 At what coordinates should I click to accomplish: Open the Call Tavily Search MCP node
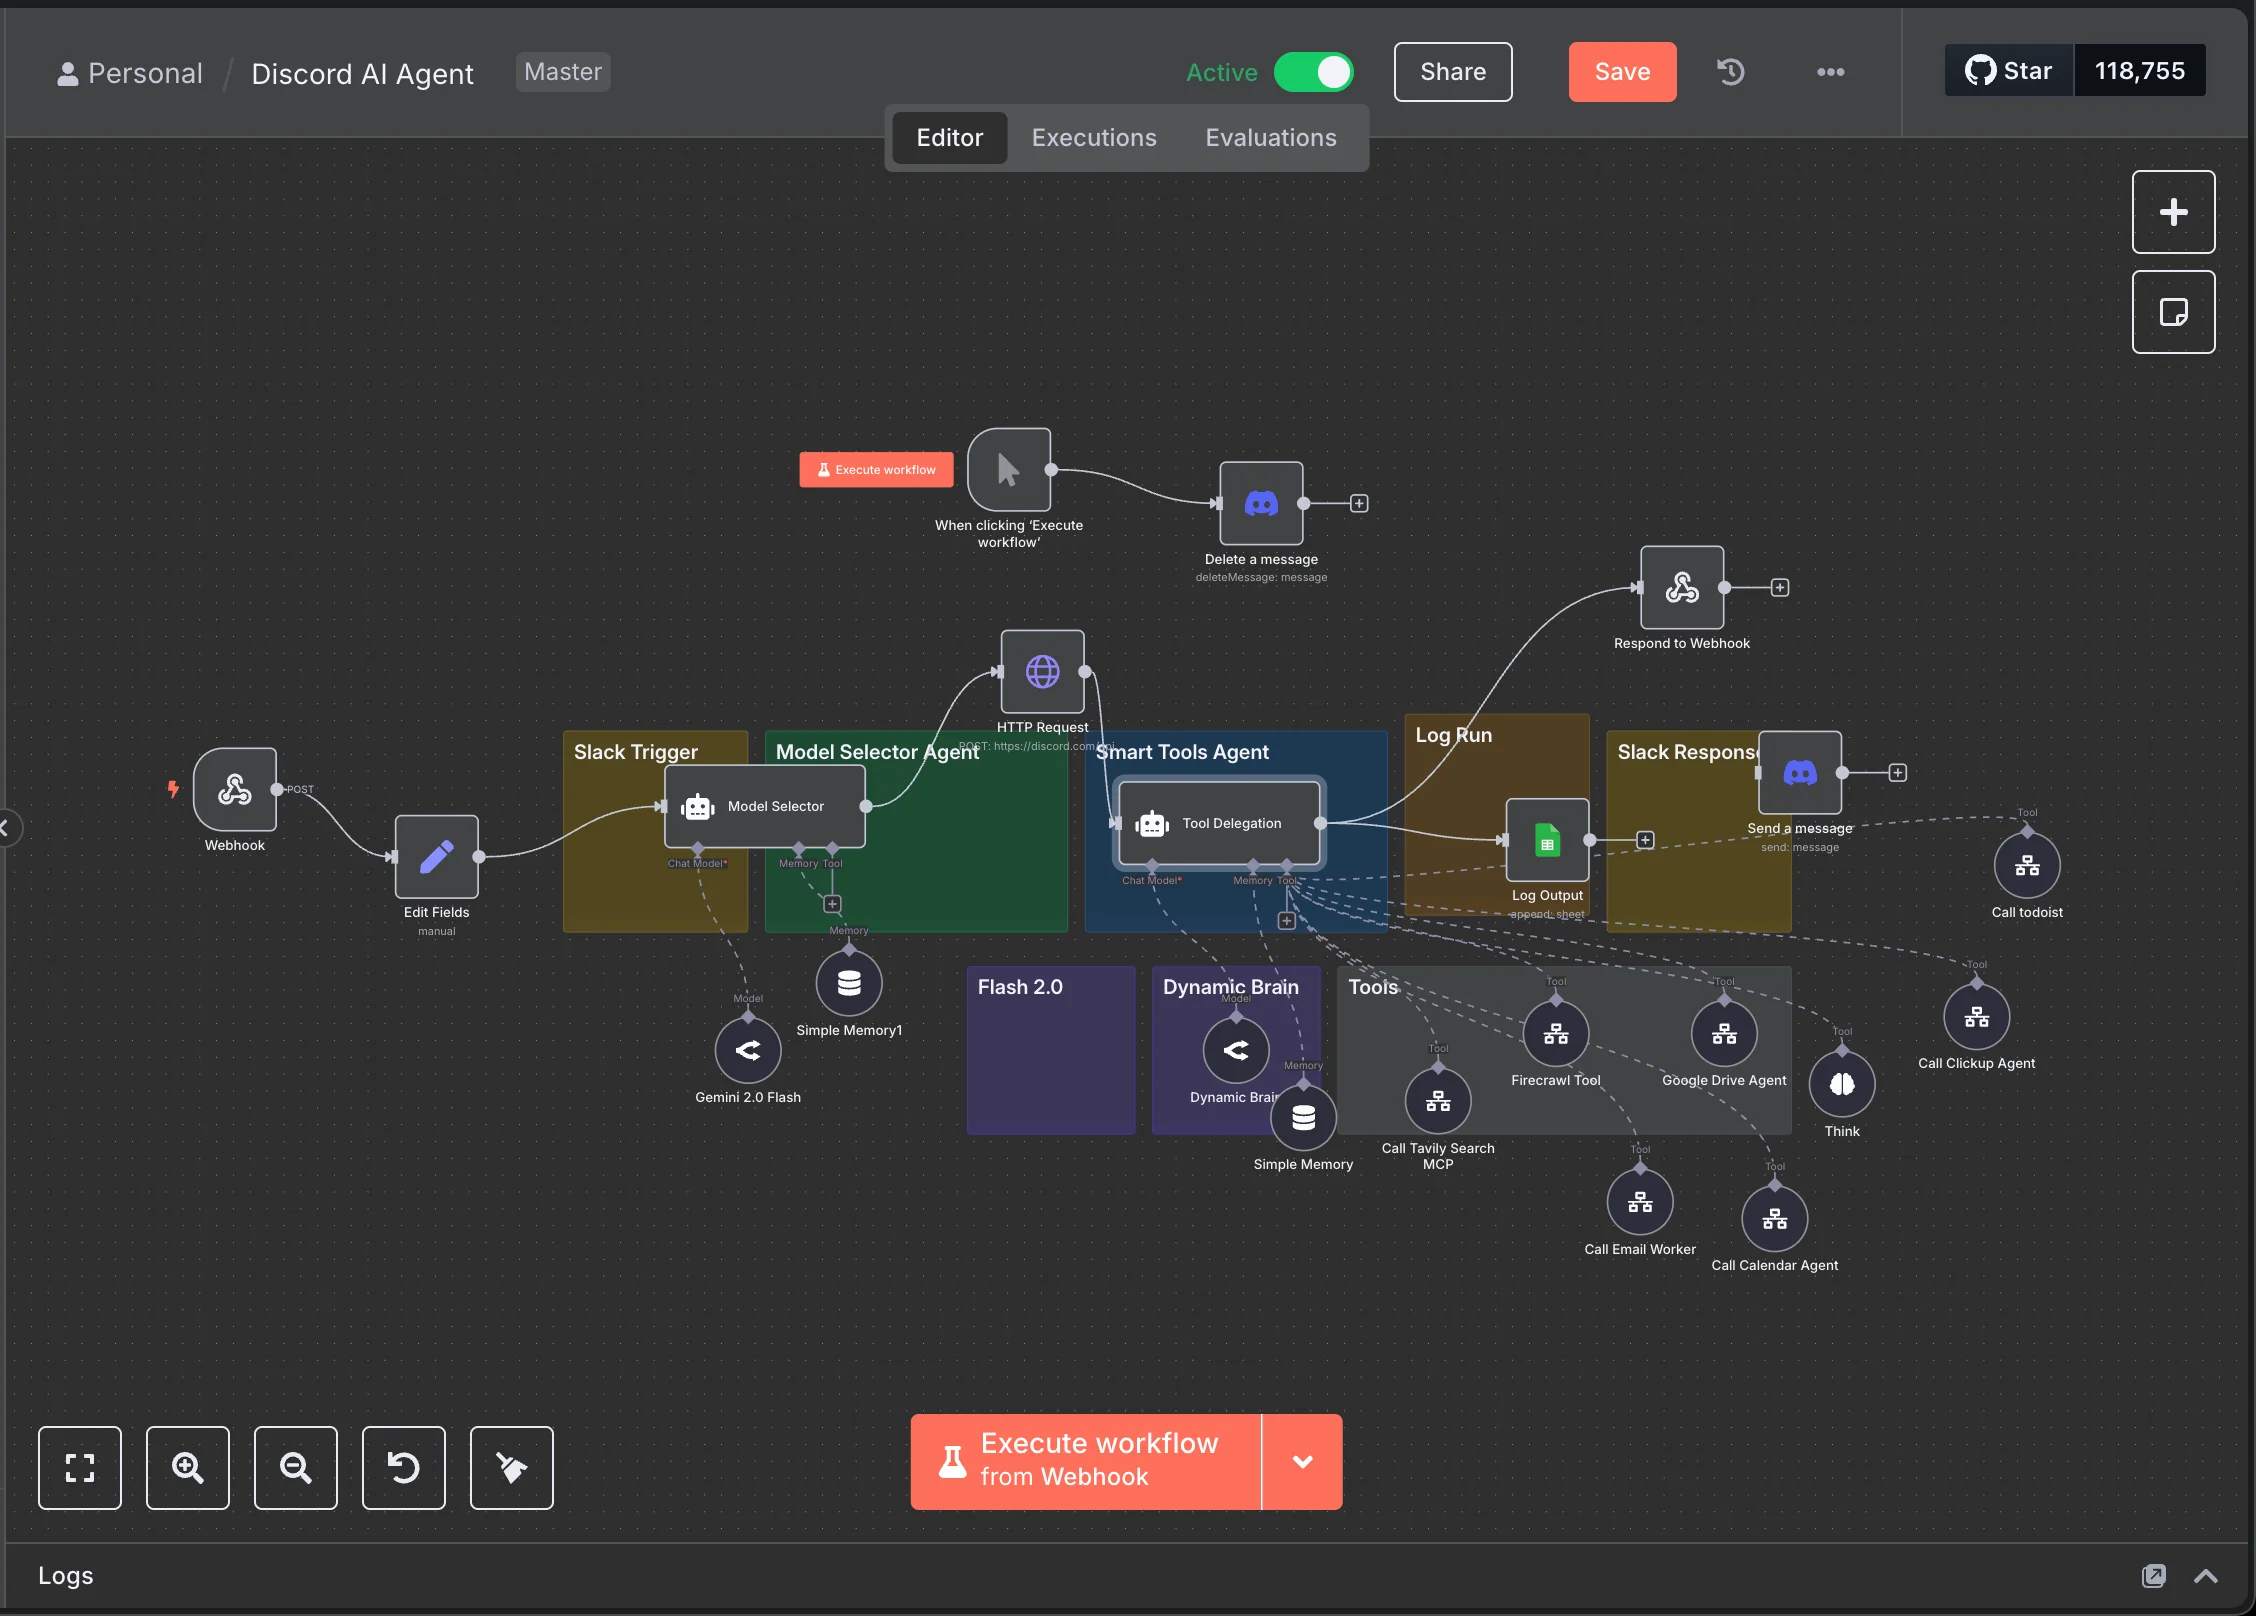point(1438,1101)
